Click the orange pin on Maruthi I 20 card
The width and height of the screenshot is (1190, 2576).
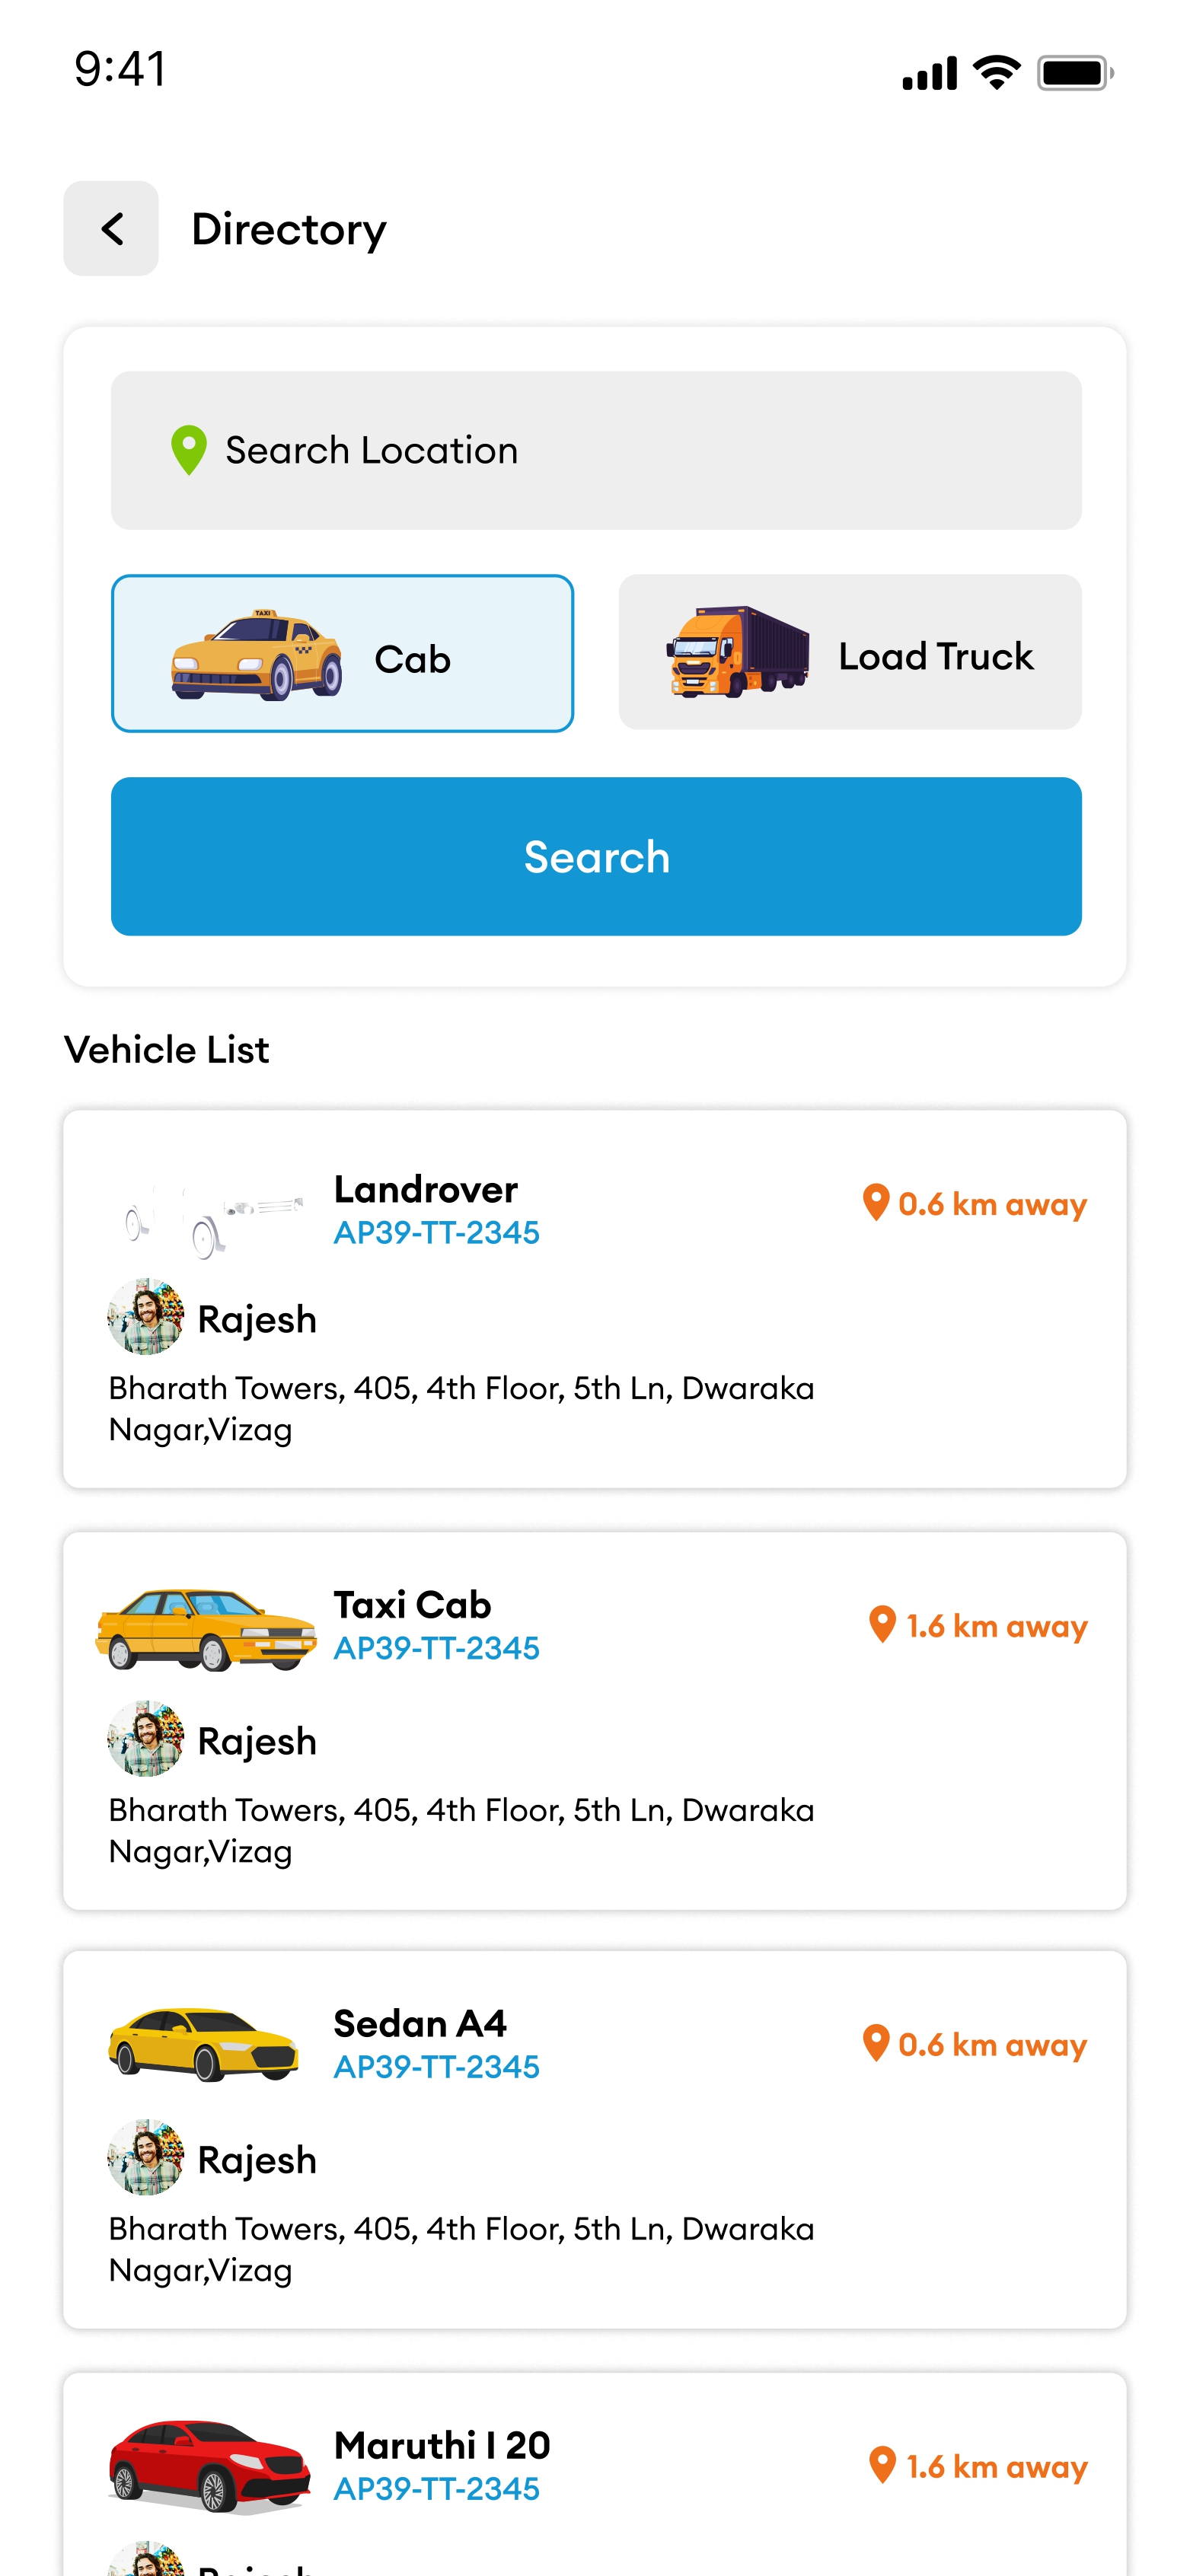881,2465
